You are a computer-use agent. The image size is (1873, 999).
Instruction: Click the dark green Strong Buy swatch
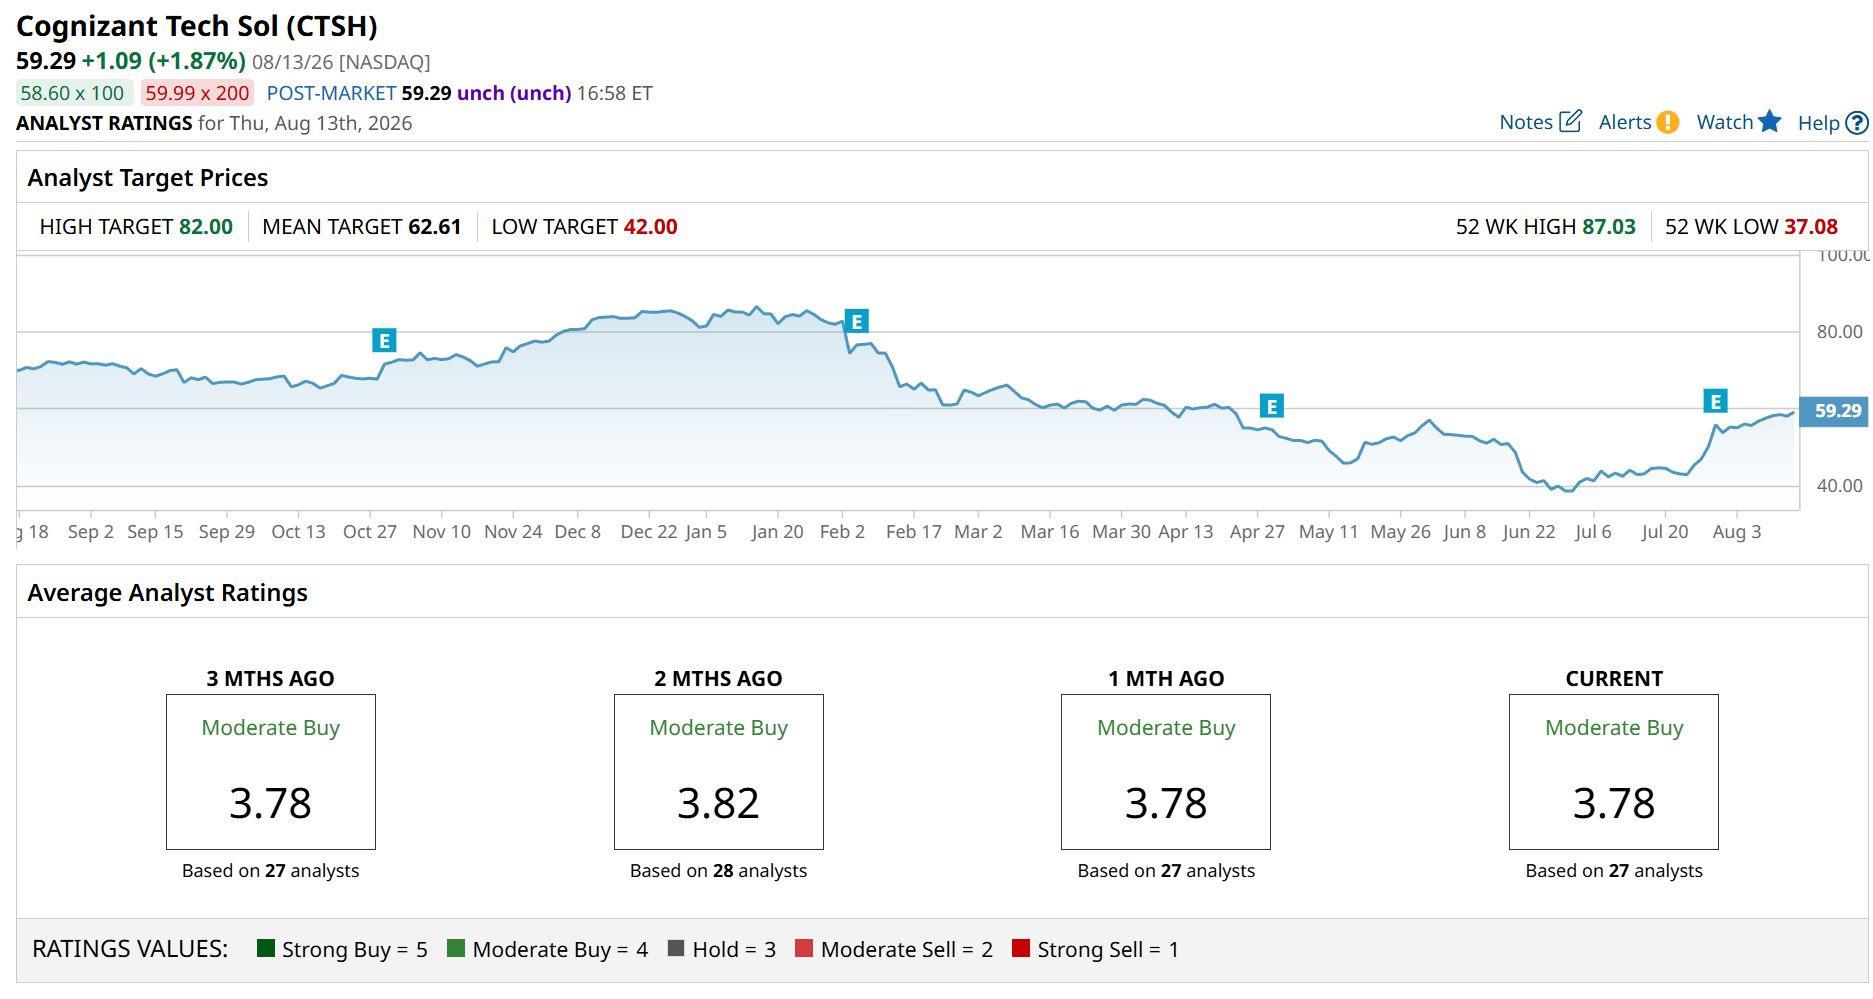click(266, 948)
